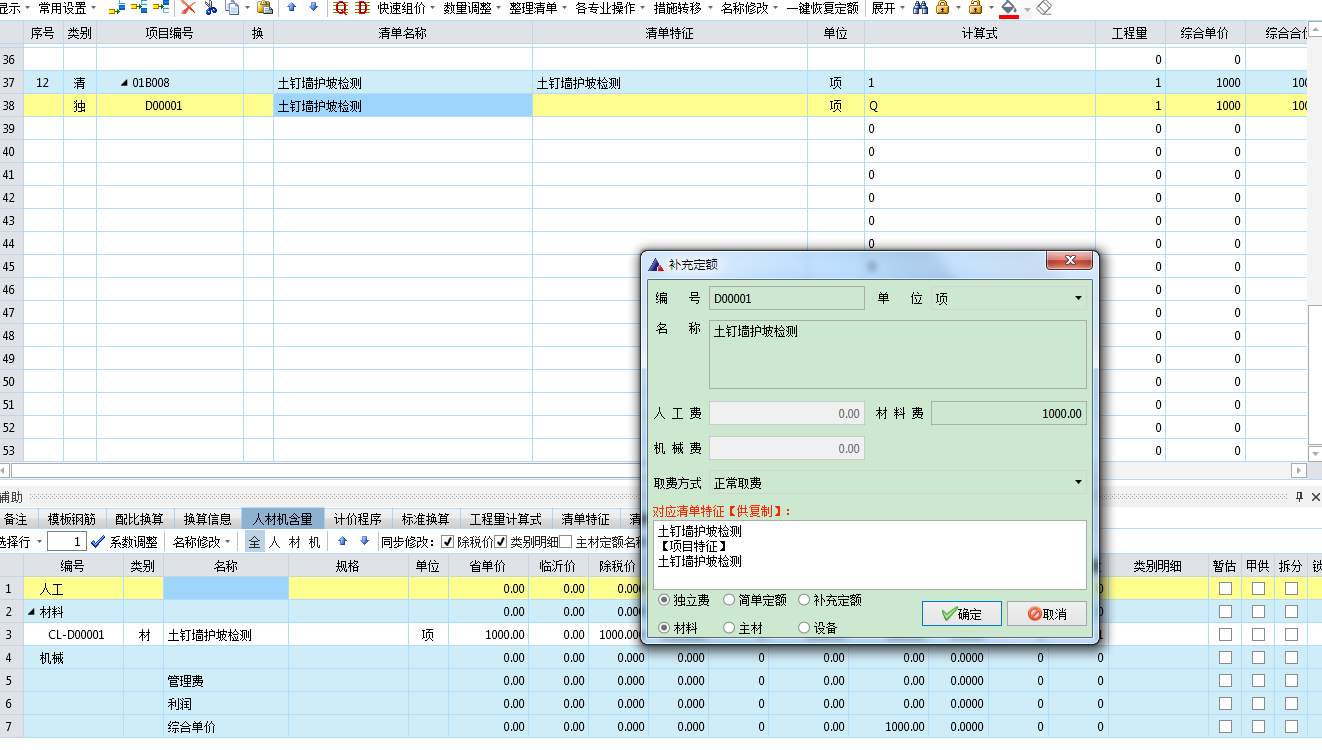1322x750 pixels.
Task: Switch to 计价程序 tab
Action: (358, 519)
